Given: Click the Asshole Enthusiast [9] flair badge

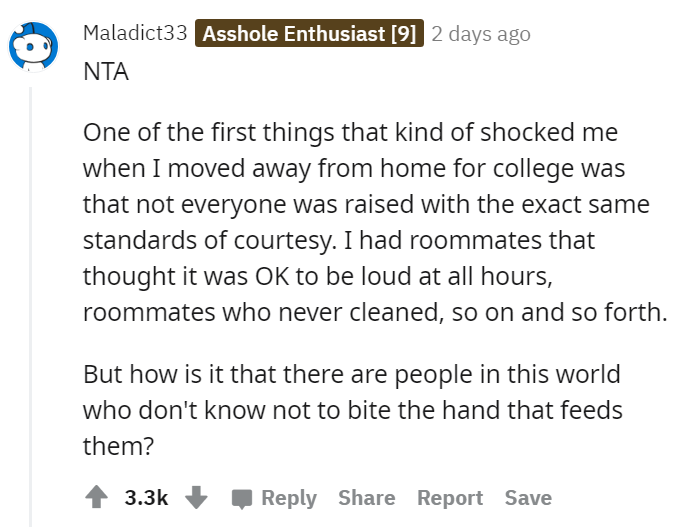Looking at the screenshot, I should (309, 33).
